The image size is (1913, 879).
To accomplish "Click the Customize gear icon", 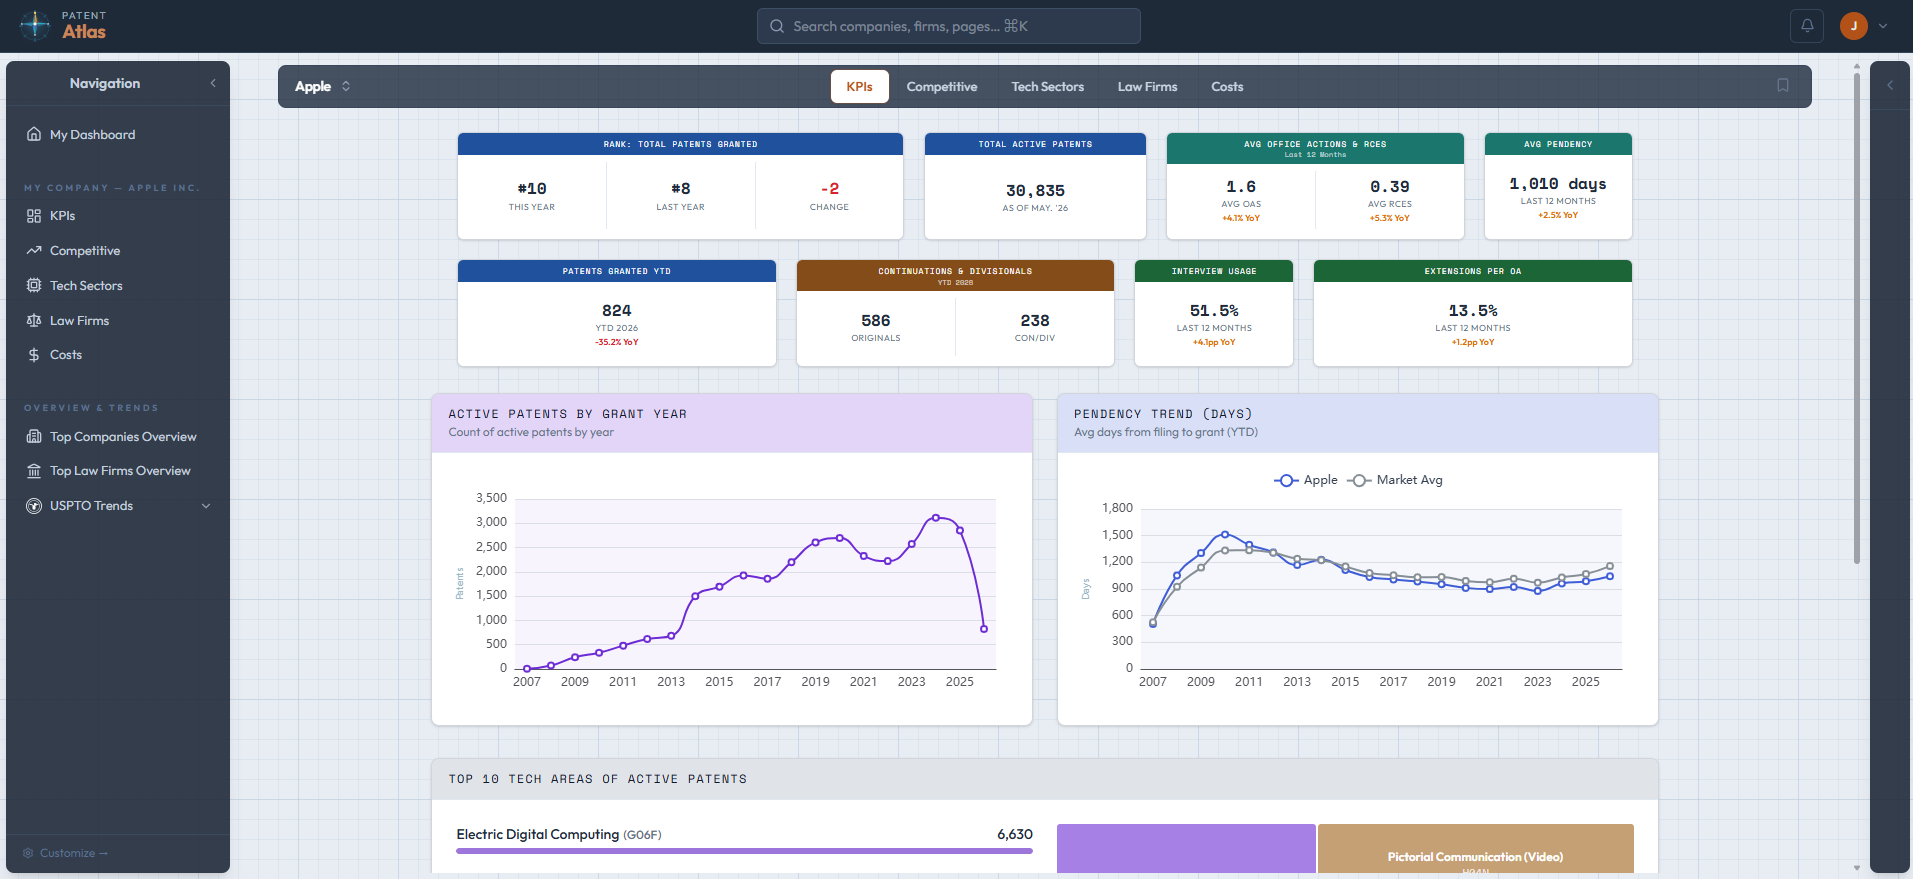I will click(28, 853).
